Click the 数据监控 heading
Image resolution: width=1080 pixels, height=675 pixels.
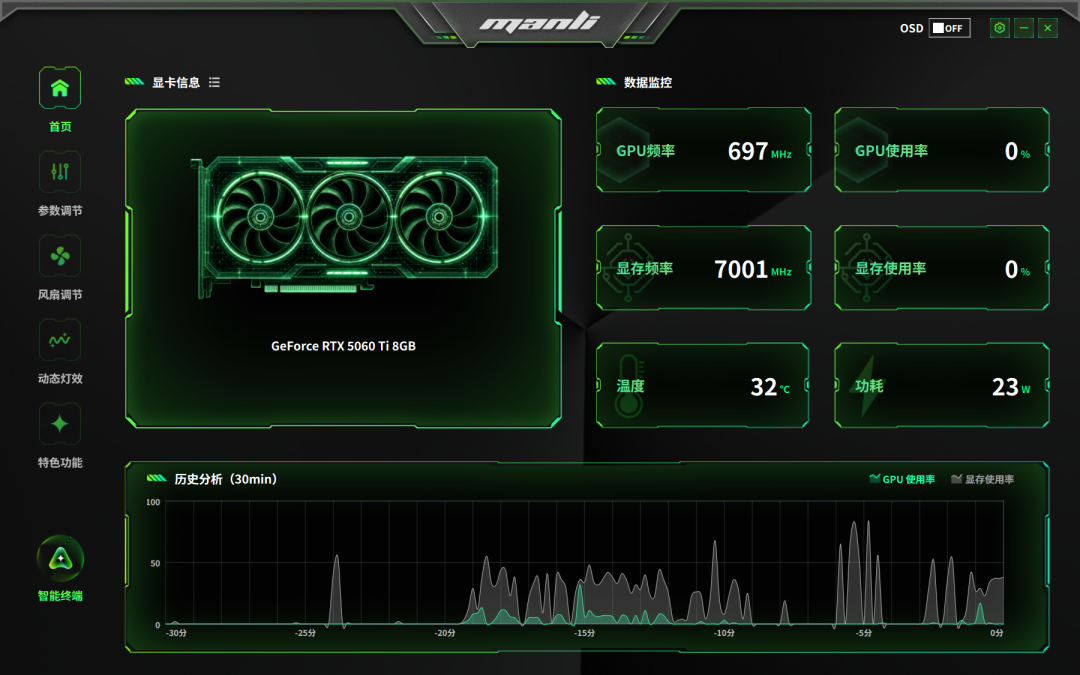pyautogui.click(x=647, y=83)
